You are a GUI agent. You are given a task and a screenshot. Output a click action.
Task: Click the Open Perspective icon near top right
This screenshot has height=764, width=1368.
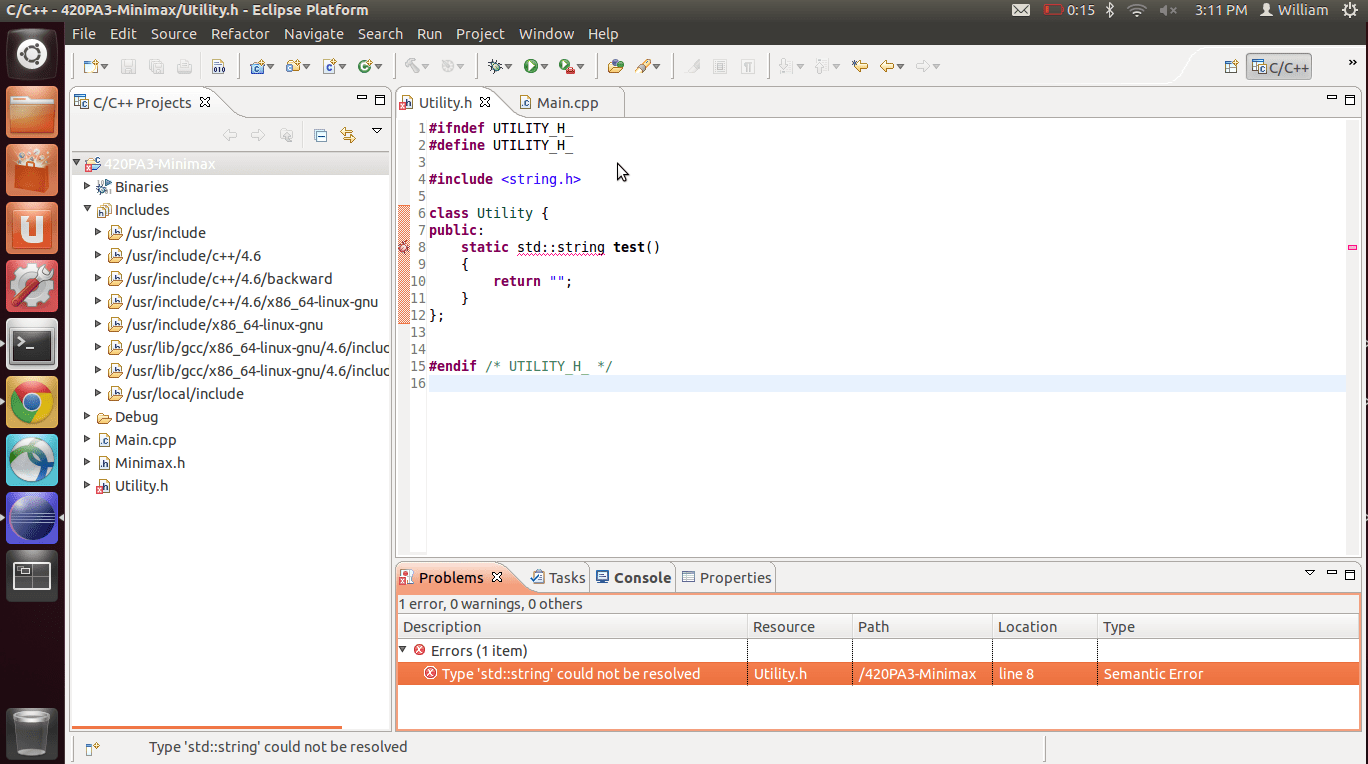pyautogui.click(x=1231, y=67)
